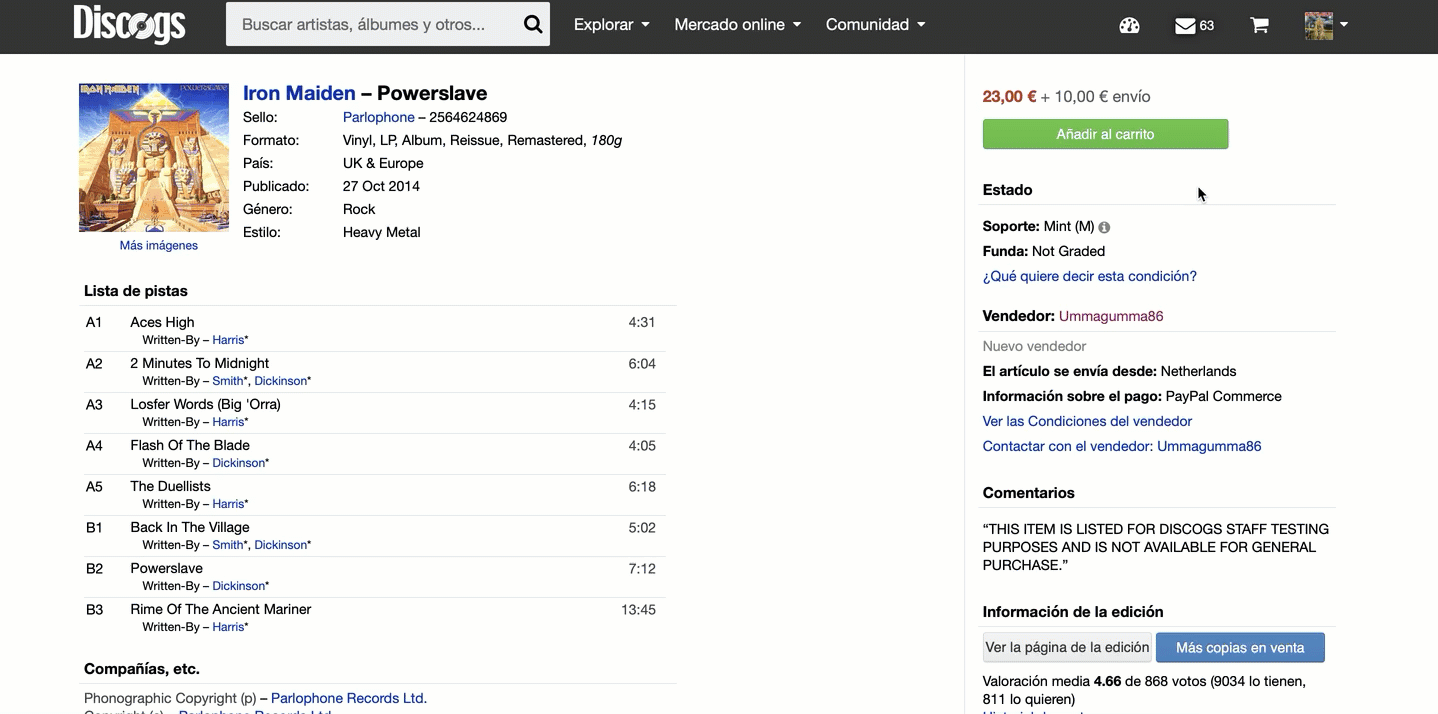The height and width of the screenshot is (714, 1438).
Task: Select the 27 Oct 2014 release date
Action: click(x=381, y=186)
